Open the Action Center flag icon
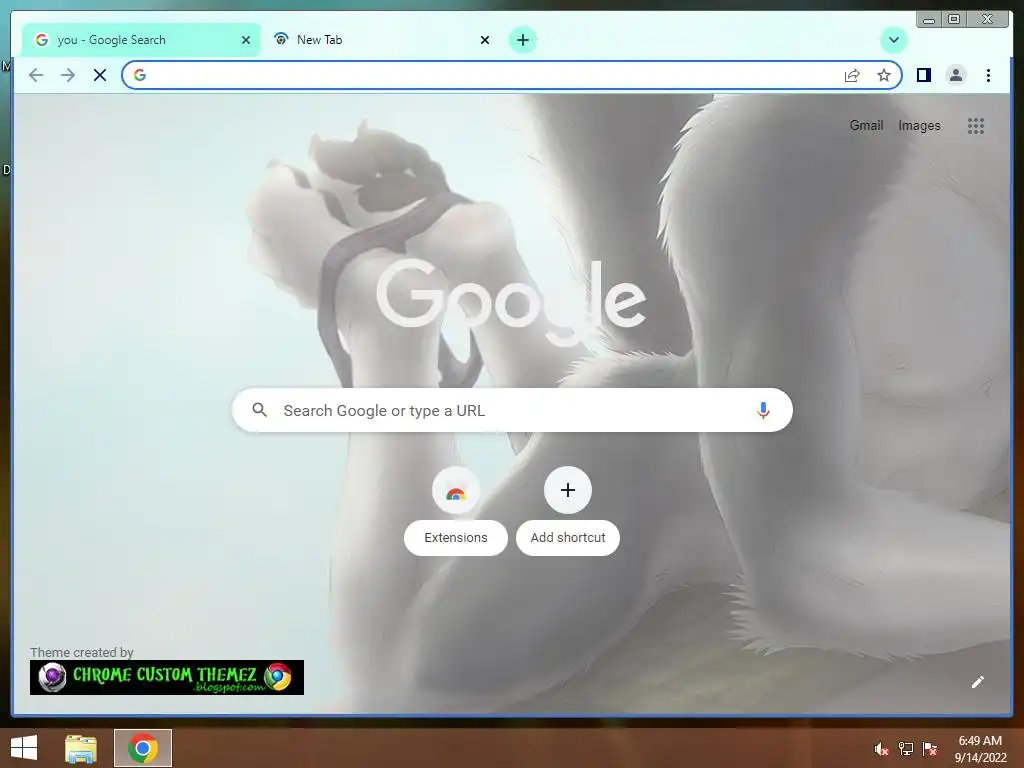The height and width of the screenshot is (768, 1024). 929,748
